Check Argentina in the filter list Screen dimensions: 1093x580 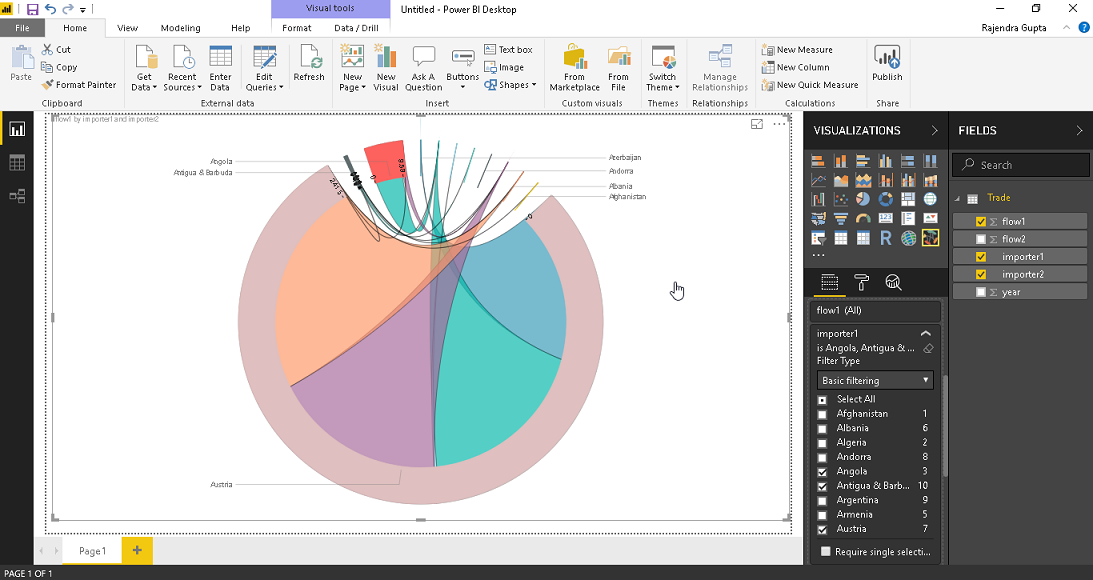[823, 501]
